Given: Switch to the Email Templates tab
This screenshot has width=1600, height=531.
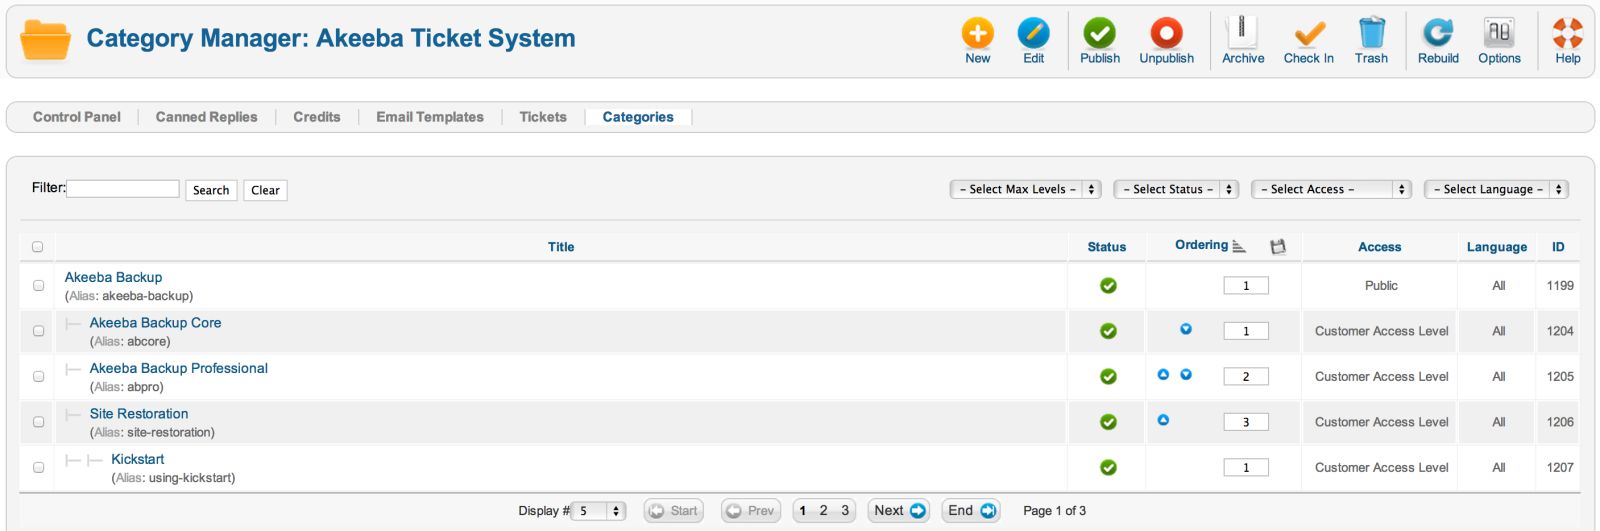Looking at the screenshot, I should click(x=430, y=117).
